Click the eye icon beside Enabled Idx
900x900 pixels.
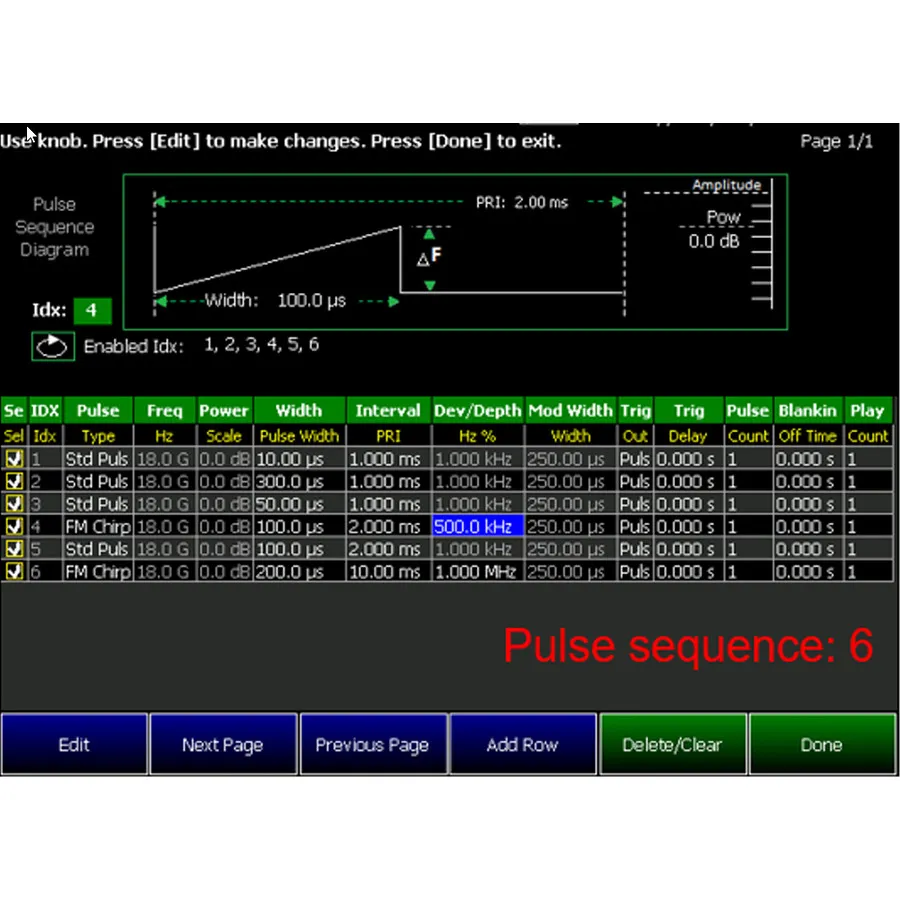[52, 345]
